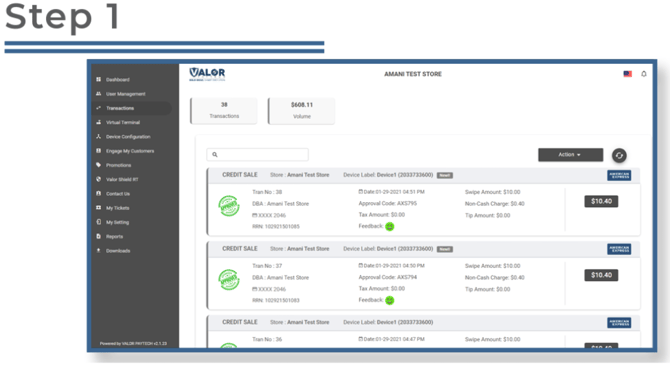Image resolution: width=670 pixels, height=377 pixels.
Task: Click the Dashboard sidebar icon
Action: [99, 80]
